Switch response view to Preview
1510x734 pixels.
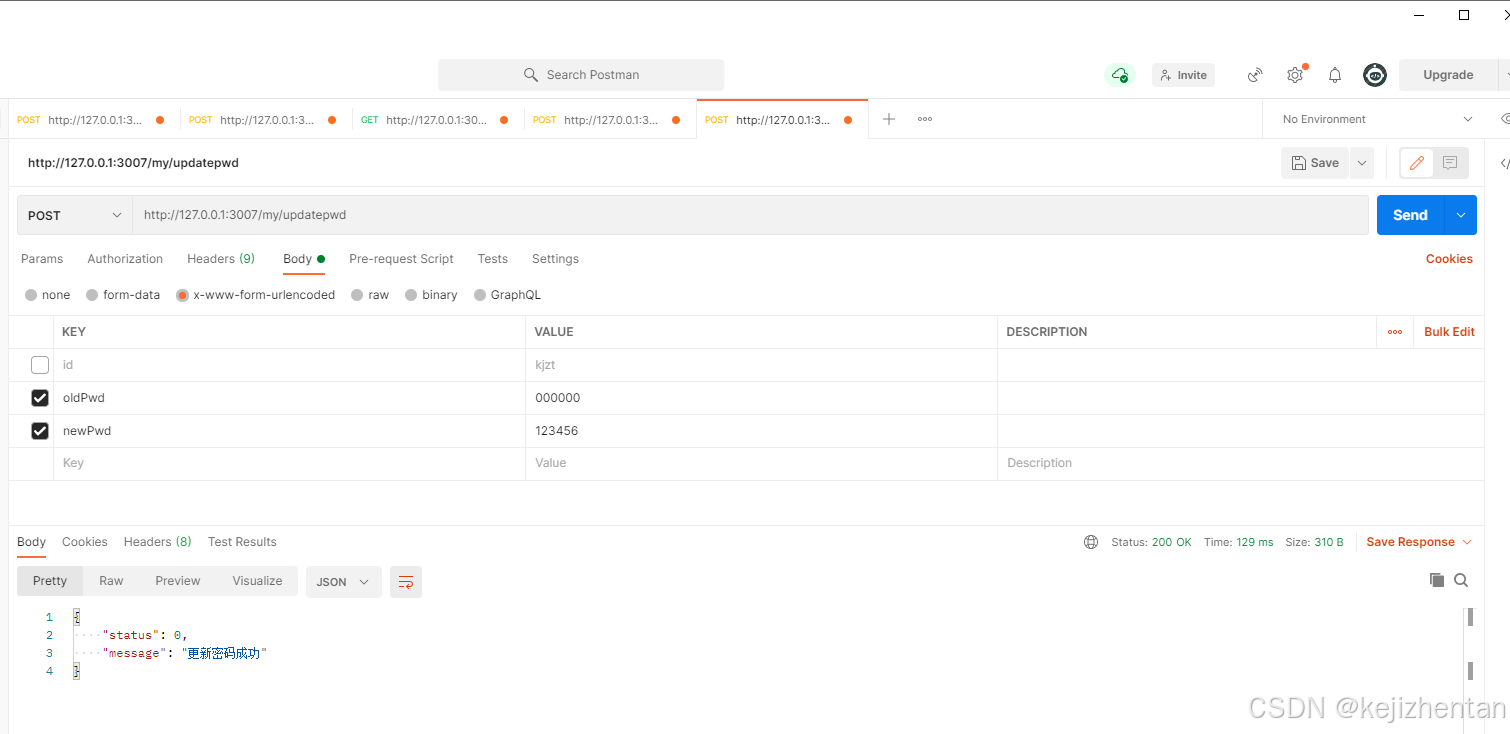click(x=178, y=581)
